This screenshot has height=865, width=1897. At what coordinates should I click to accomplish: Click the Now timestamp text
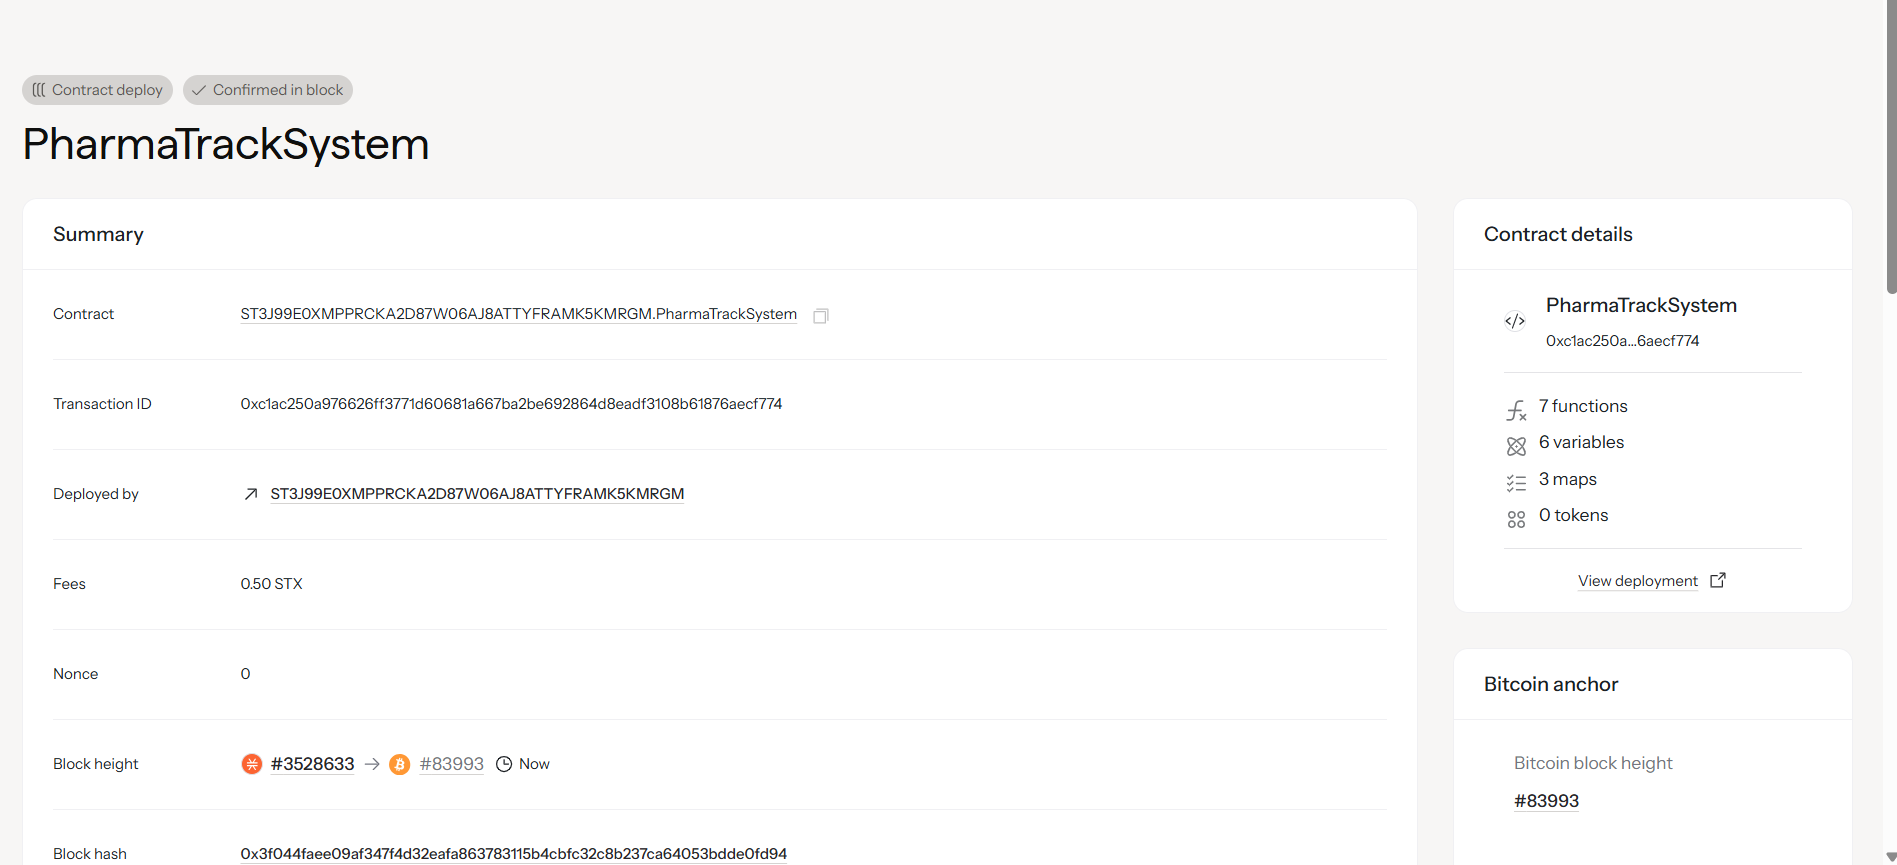click(x=534, y=764)
